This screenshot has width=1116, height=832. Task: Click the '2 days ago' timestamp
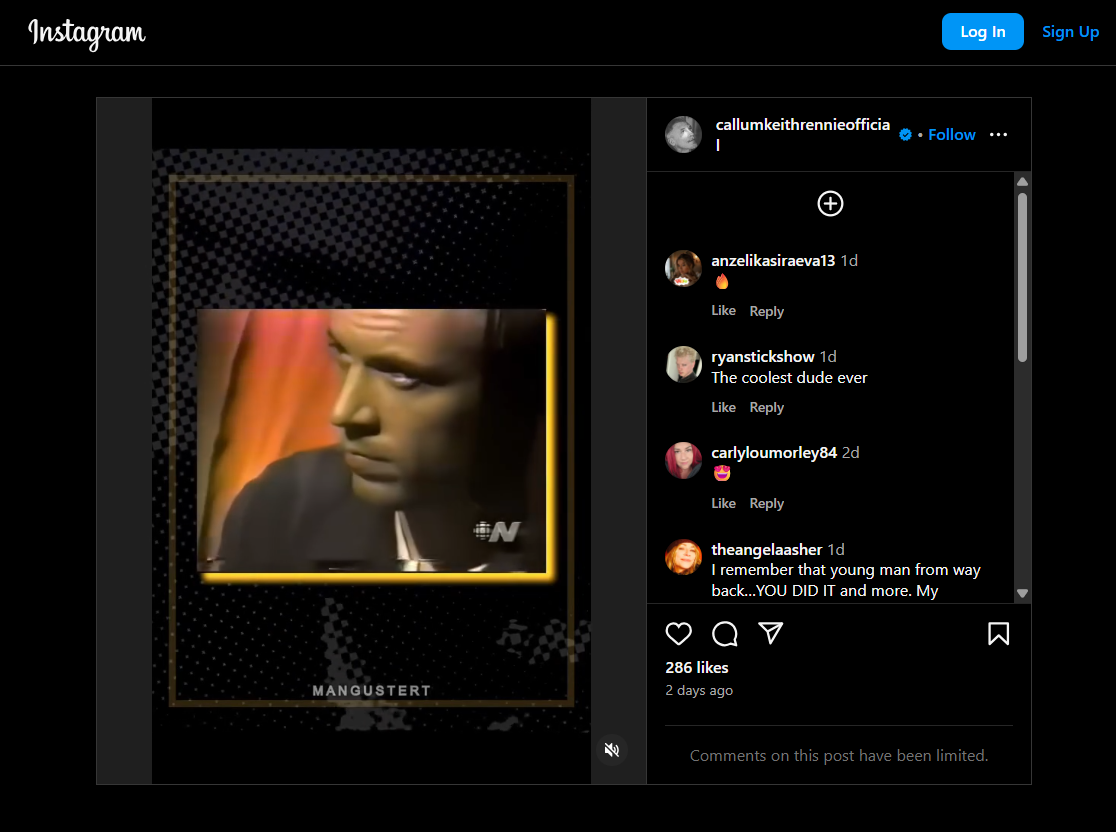[x=699, y=690]
